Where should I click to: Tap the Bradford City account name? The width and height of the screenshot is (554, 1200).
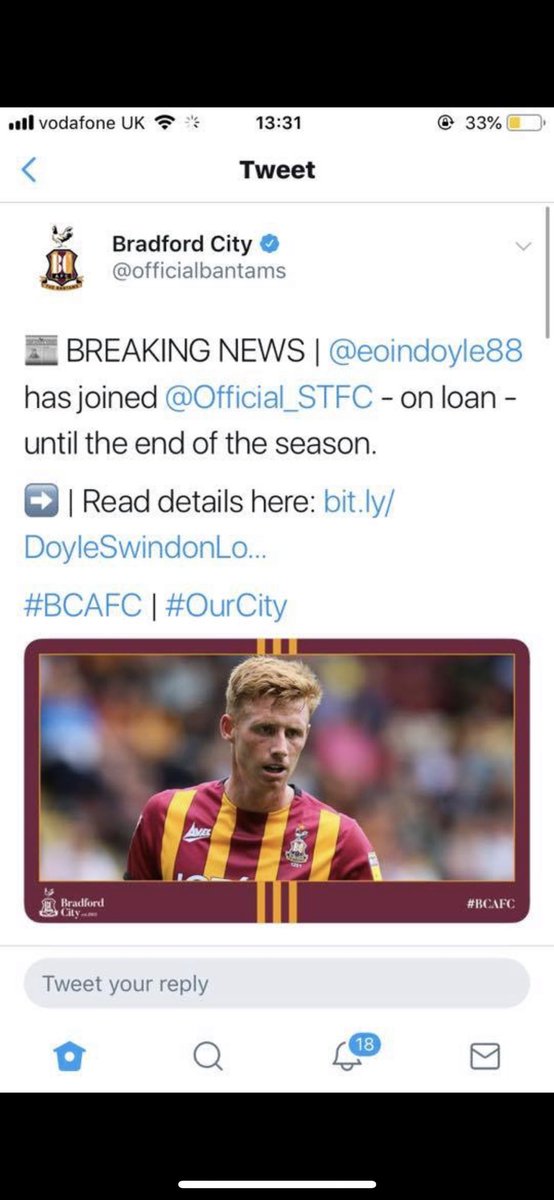[x=182, y=243]
